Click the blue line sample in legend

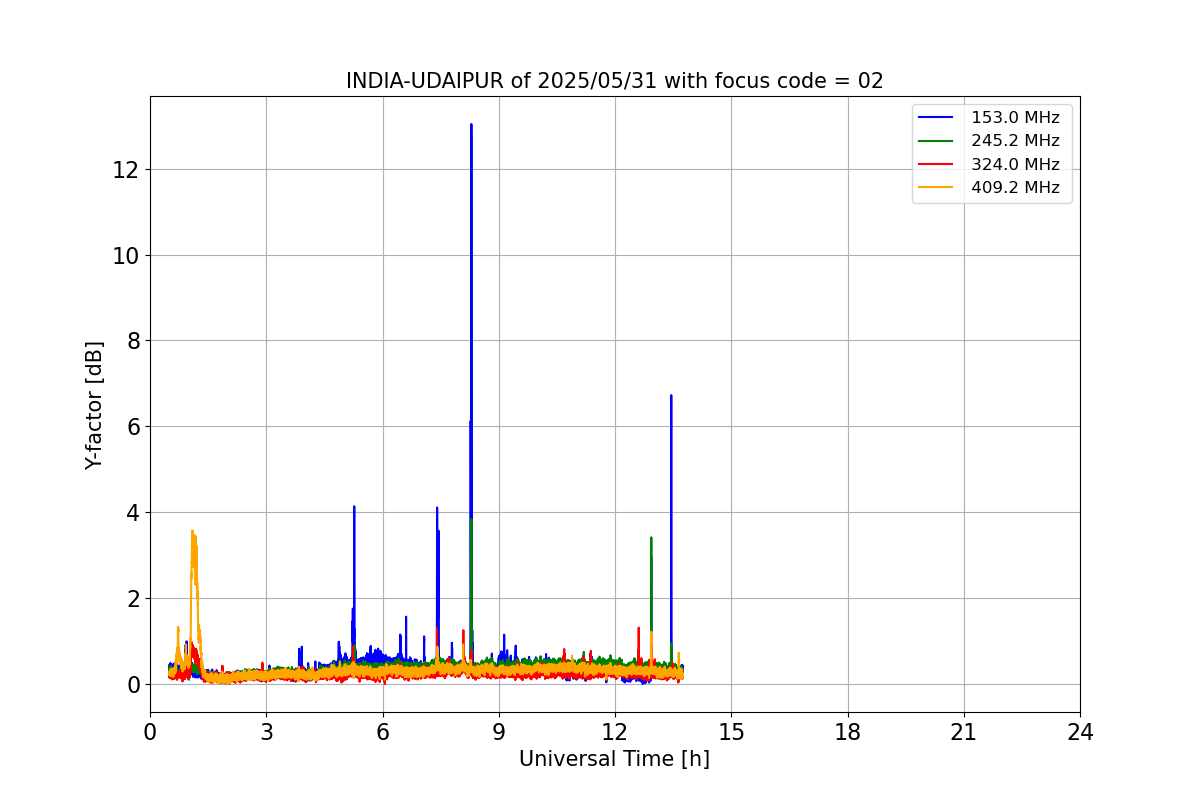[937, 118]
